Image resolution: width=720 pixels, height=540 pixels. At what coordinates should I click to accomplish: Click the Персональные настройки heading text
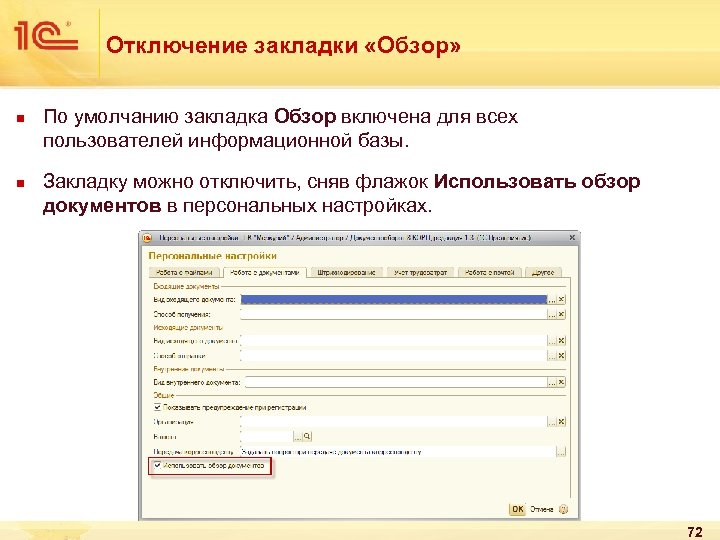click(x=213, y=256)
